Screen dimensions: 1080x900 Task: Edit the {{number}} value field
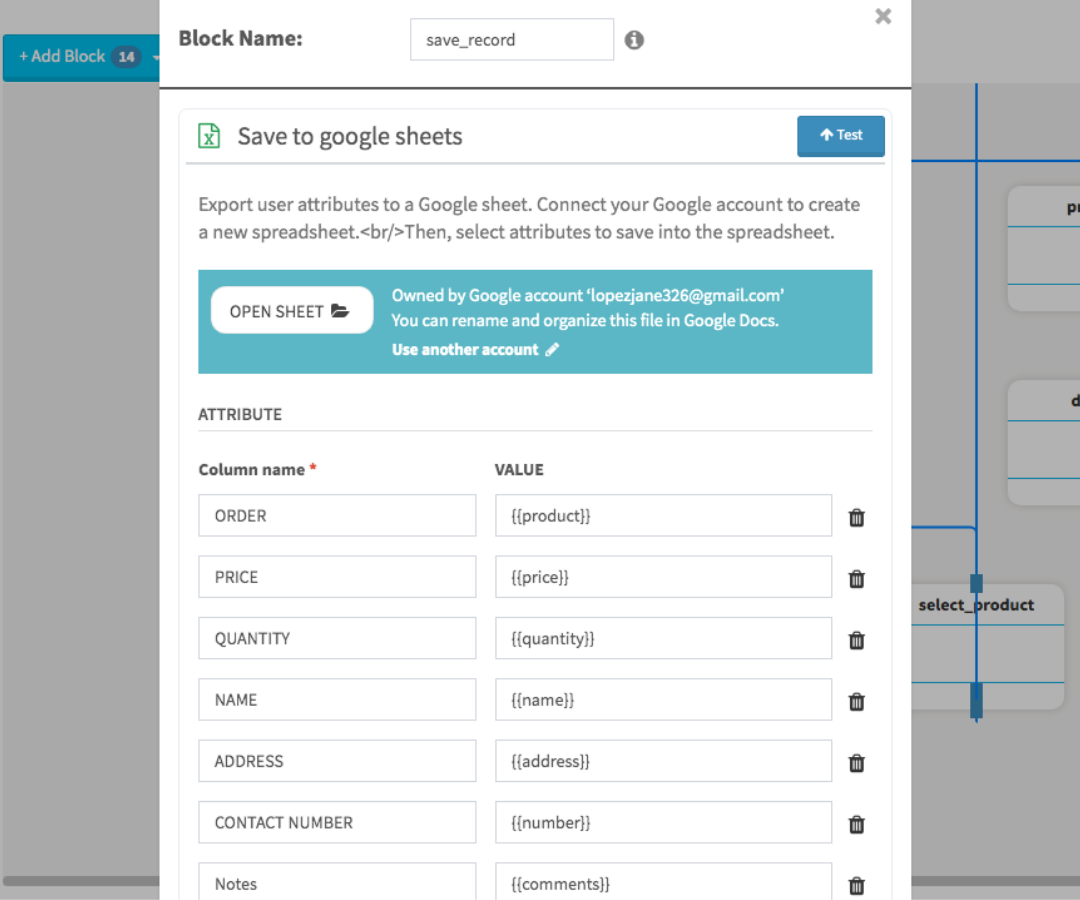pyautogui.click(x=663, y=821)
